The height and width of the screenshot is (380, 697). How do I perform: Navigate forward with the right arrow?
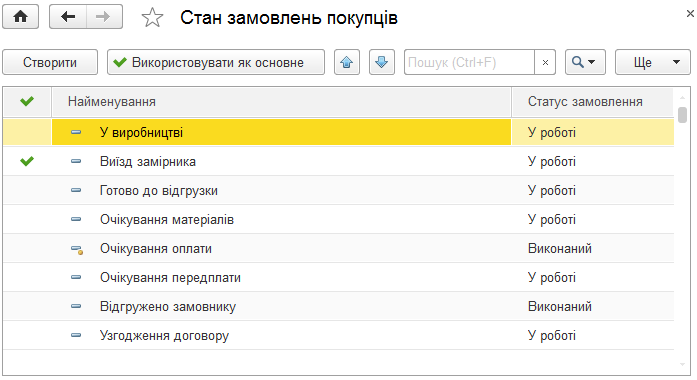[x=104, y=17]
